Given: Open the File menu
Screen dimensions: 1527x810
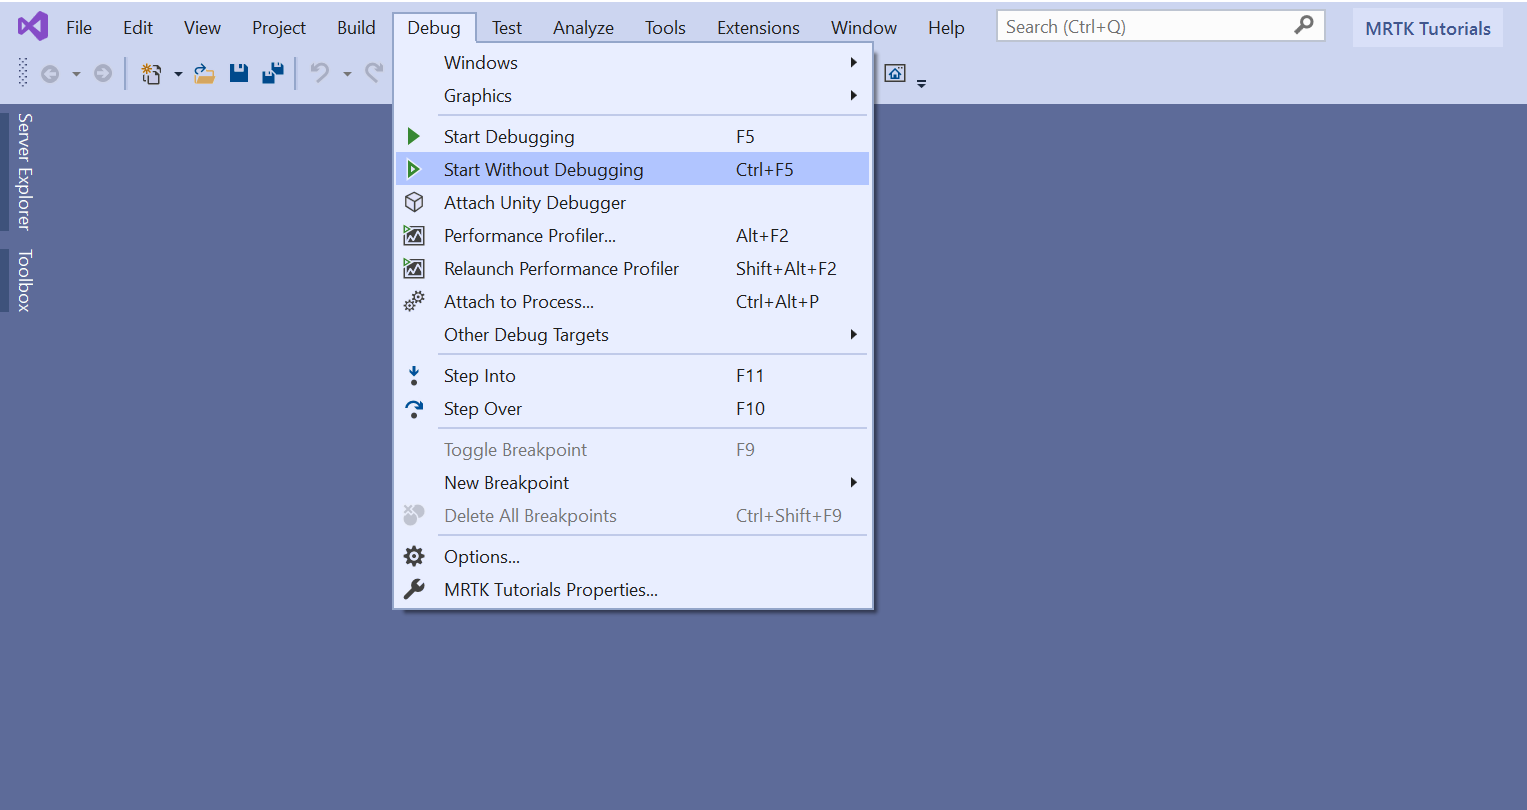Looking at the screenshot, I should 79,28.
